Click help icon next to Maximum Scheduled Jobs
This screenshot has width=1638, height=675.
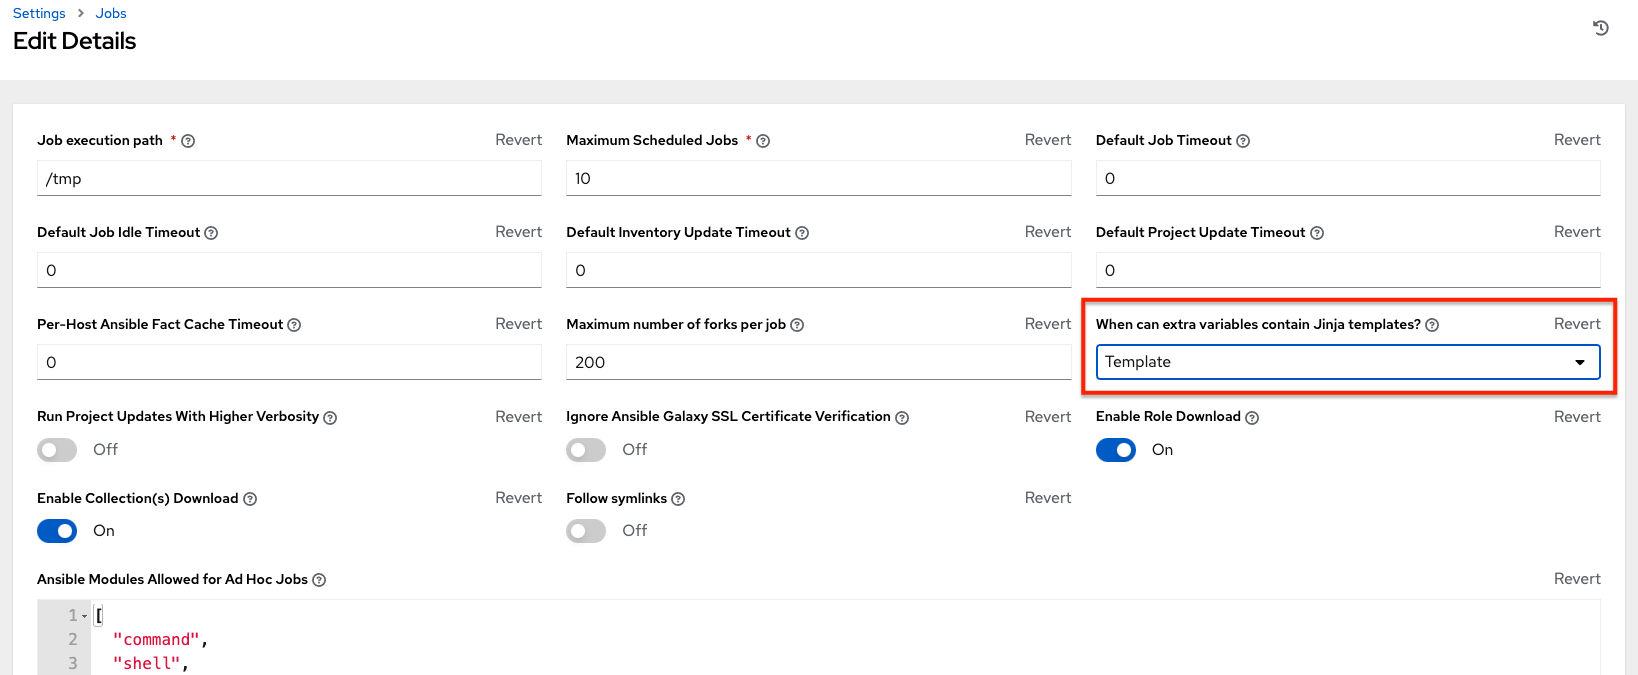[x=763, y=141]
